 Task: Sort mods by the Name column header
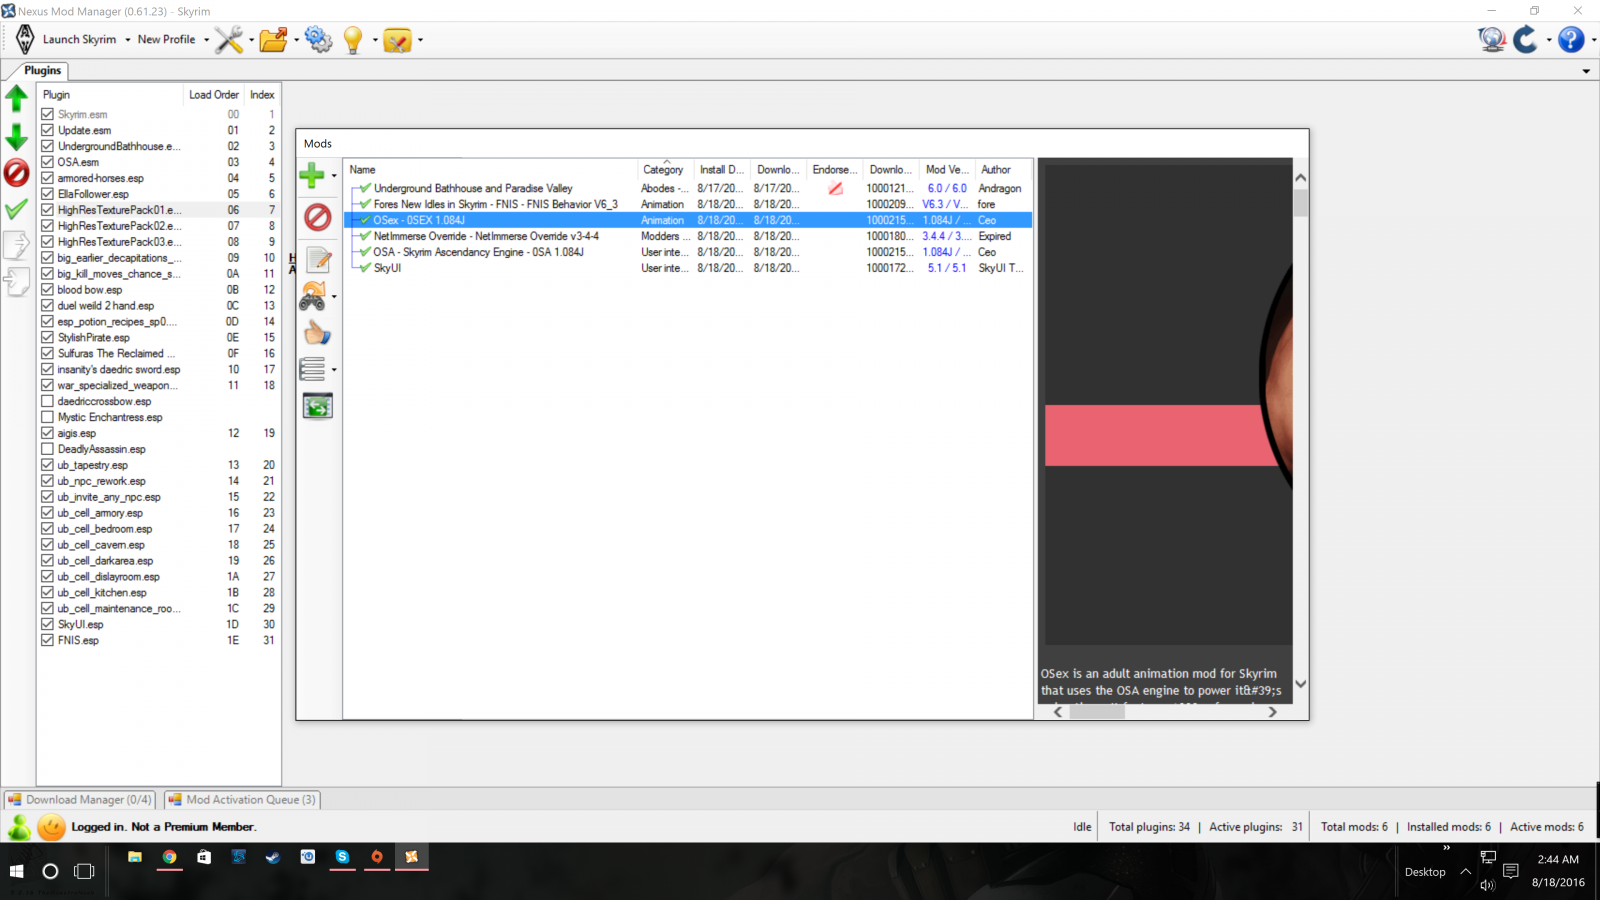coord(490,170)
